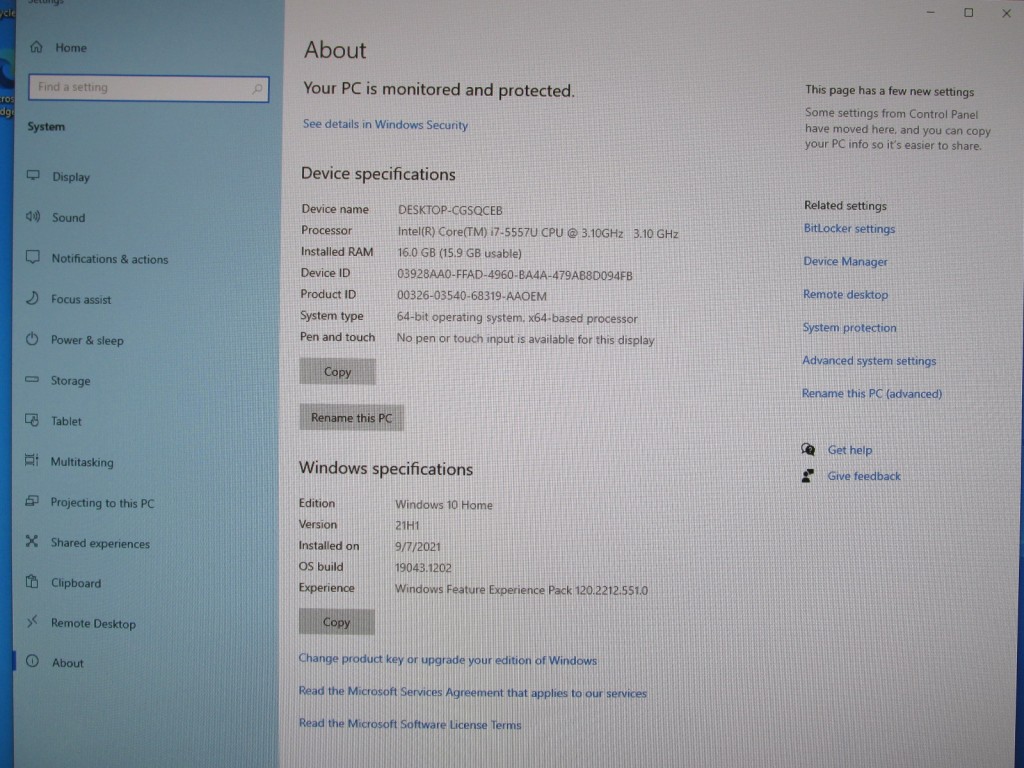The height and width of the screenshot is (768, 1024).
Task: Click the Notifications & actions icon
Action: pyautogui.click(x=33, y=257)
